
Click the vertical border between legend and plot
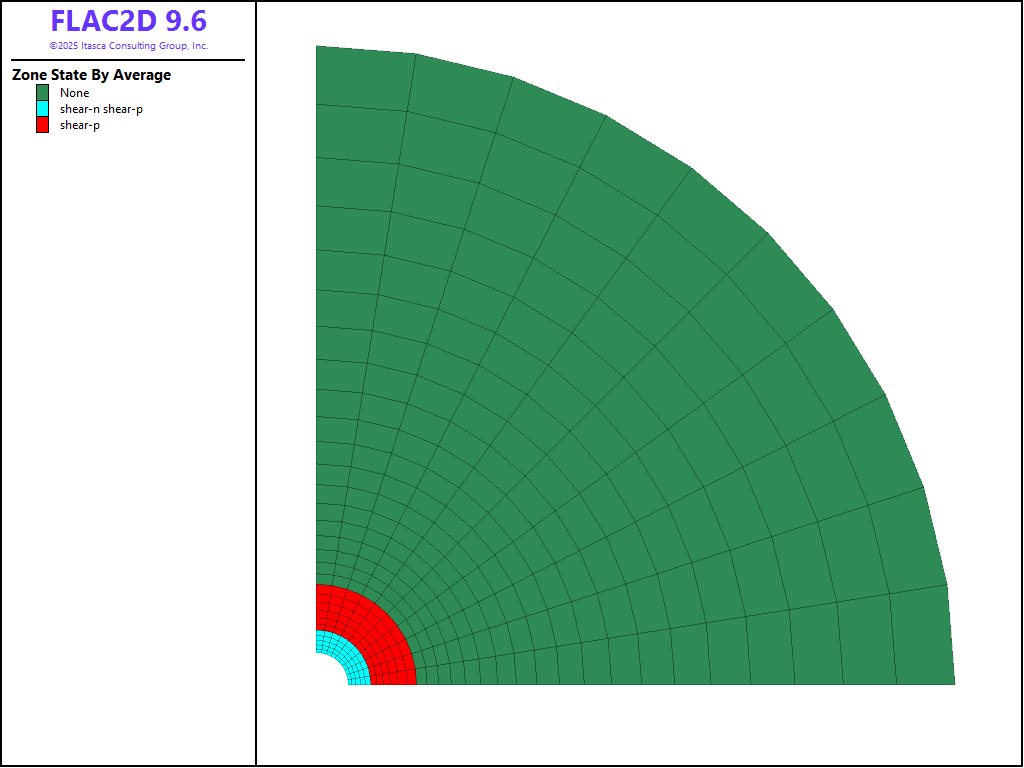pos(256,400)
